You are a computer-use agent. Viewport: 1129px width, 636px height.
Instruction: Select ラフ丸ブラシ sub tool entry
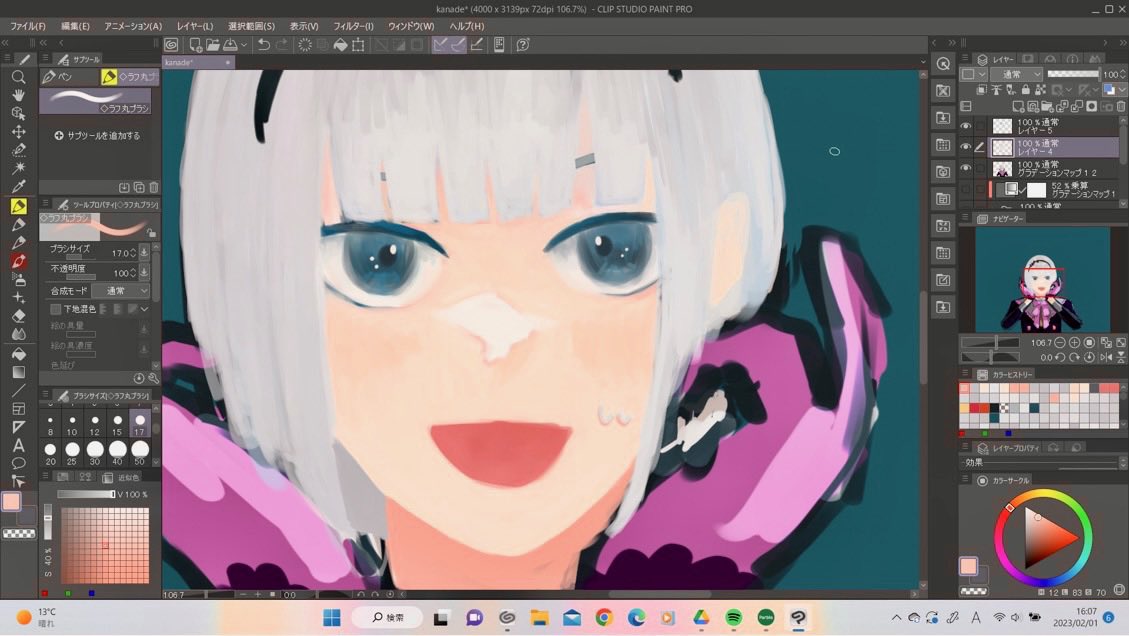[x=95, y=101]
